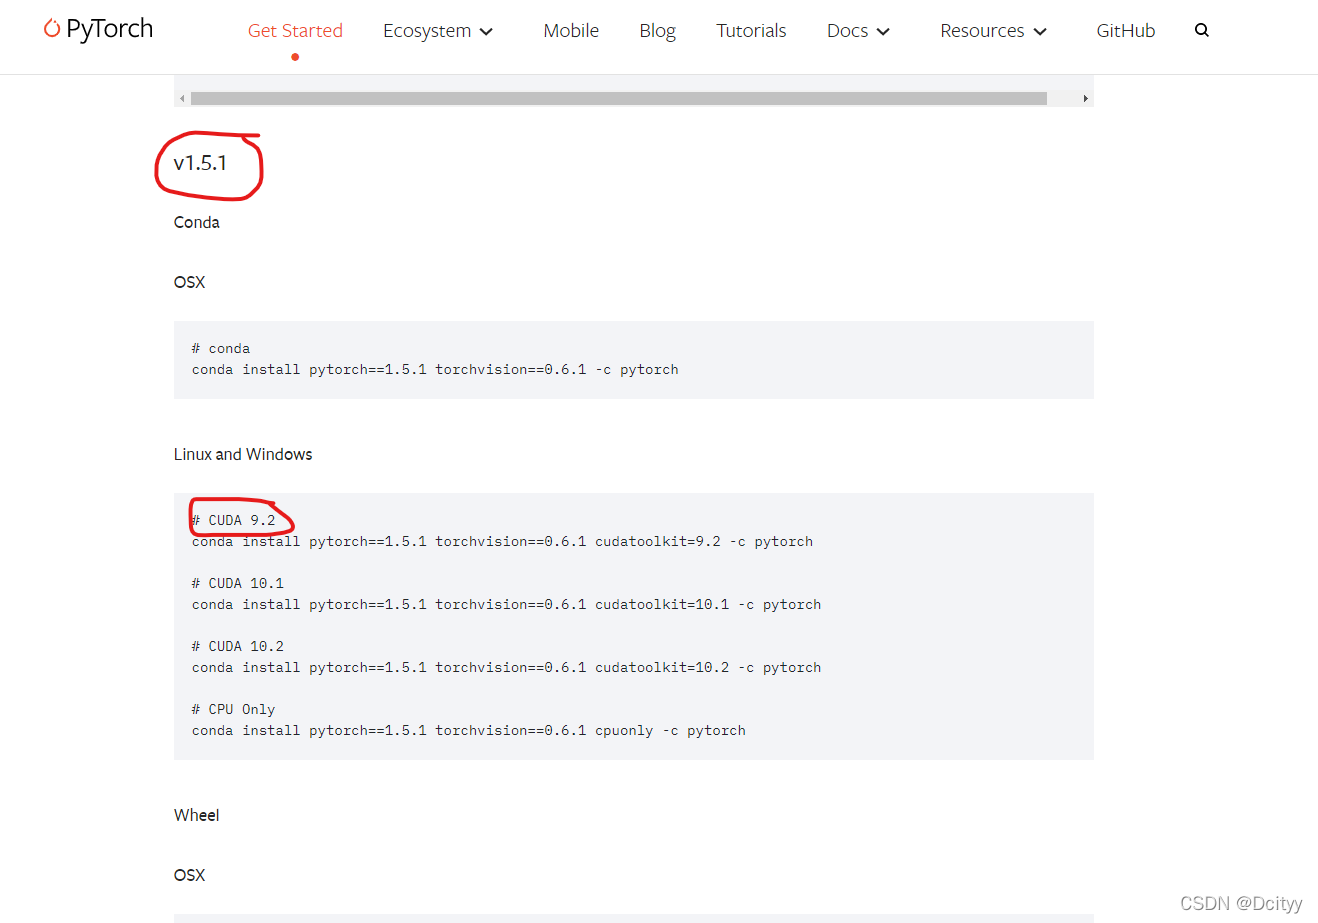Click the Wheel subheading
Image resolution: width=1318 pixels, height=923 pixels.
pos(197,815)
